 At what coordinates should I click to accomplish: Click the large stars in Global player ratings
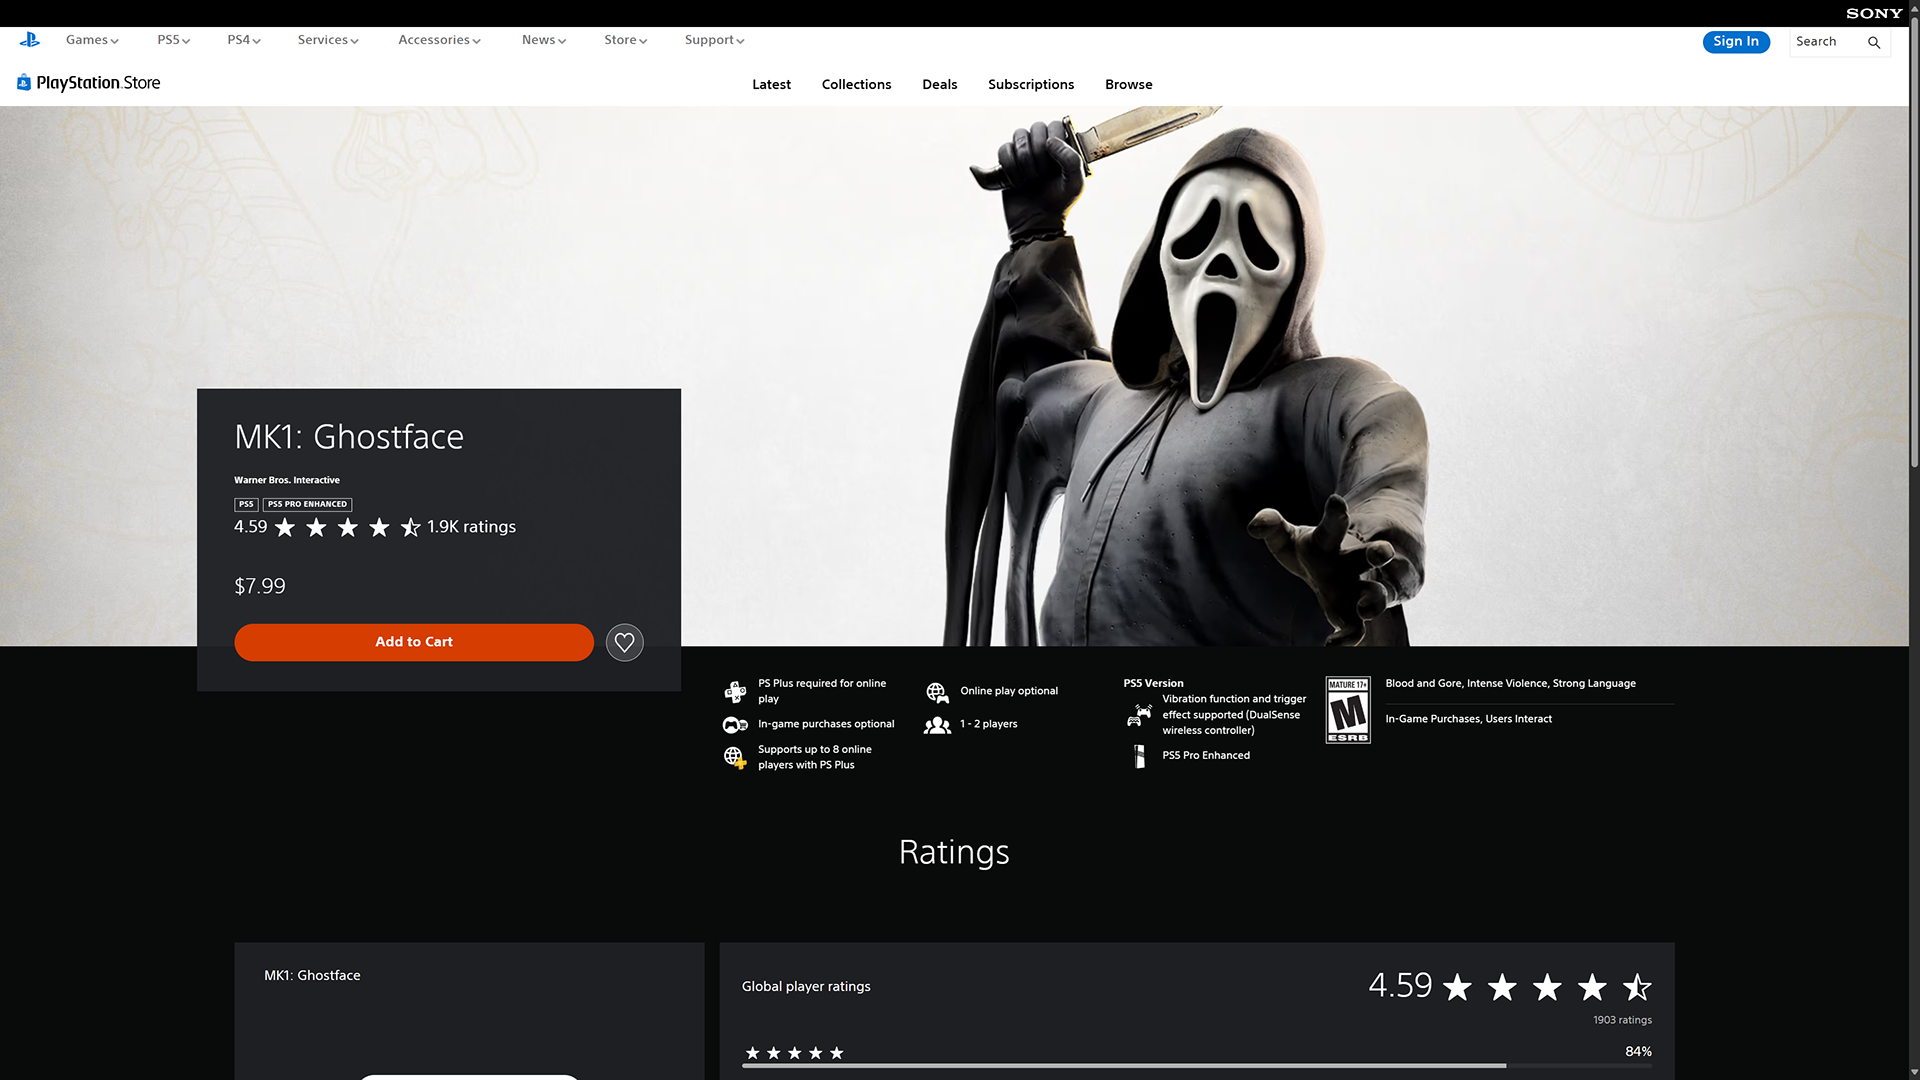tap(1547, 987)
